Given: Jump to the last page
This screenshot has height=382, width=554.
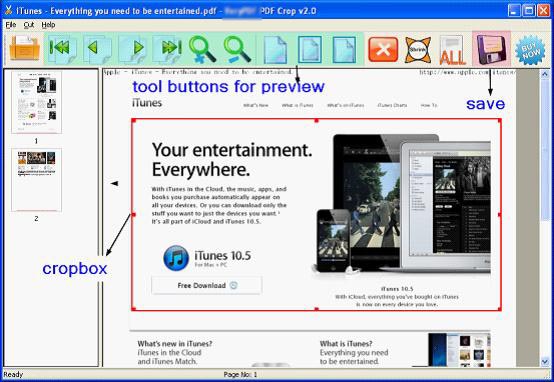Looking at the screenshot, I should point(167,49).
